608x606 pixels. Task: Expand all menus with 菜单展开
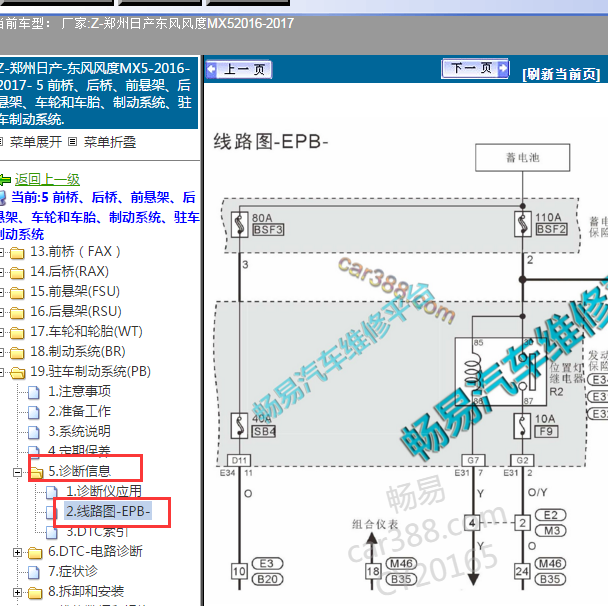click(36, 142)
